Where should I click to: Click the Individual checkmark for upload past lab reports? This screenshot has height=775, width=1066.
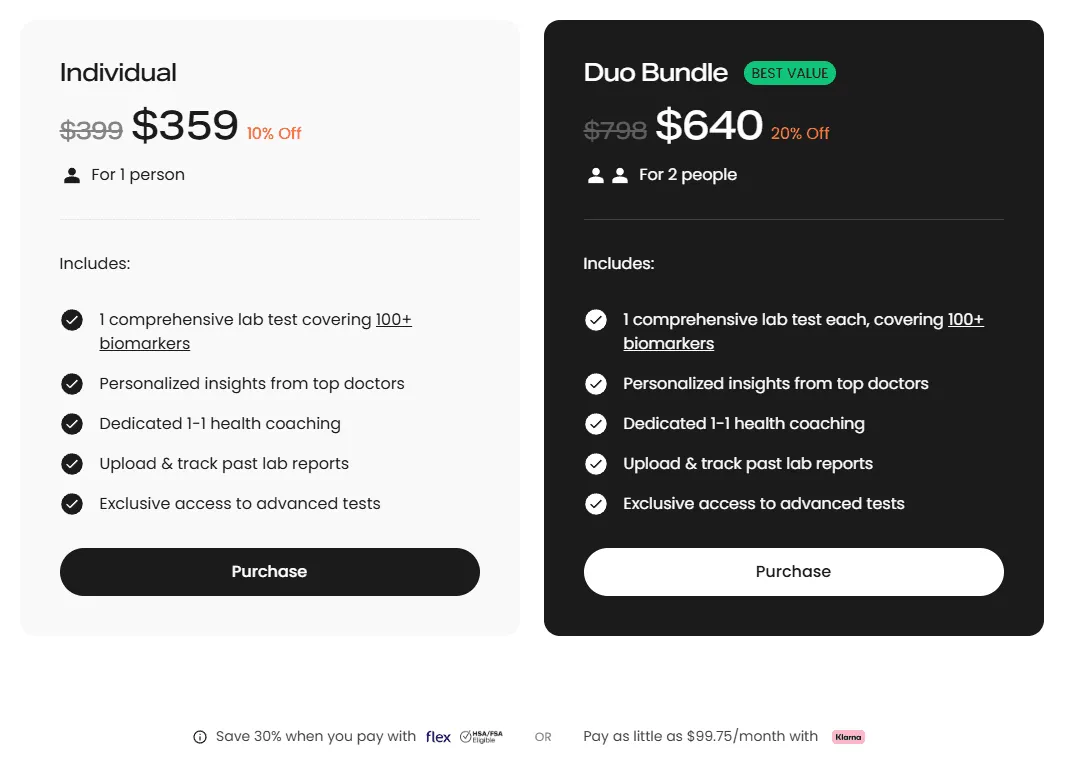[x=72, y=464]
